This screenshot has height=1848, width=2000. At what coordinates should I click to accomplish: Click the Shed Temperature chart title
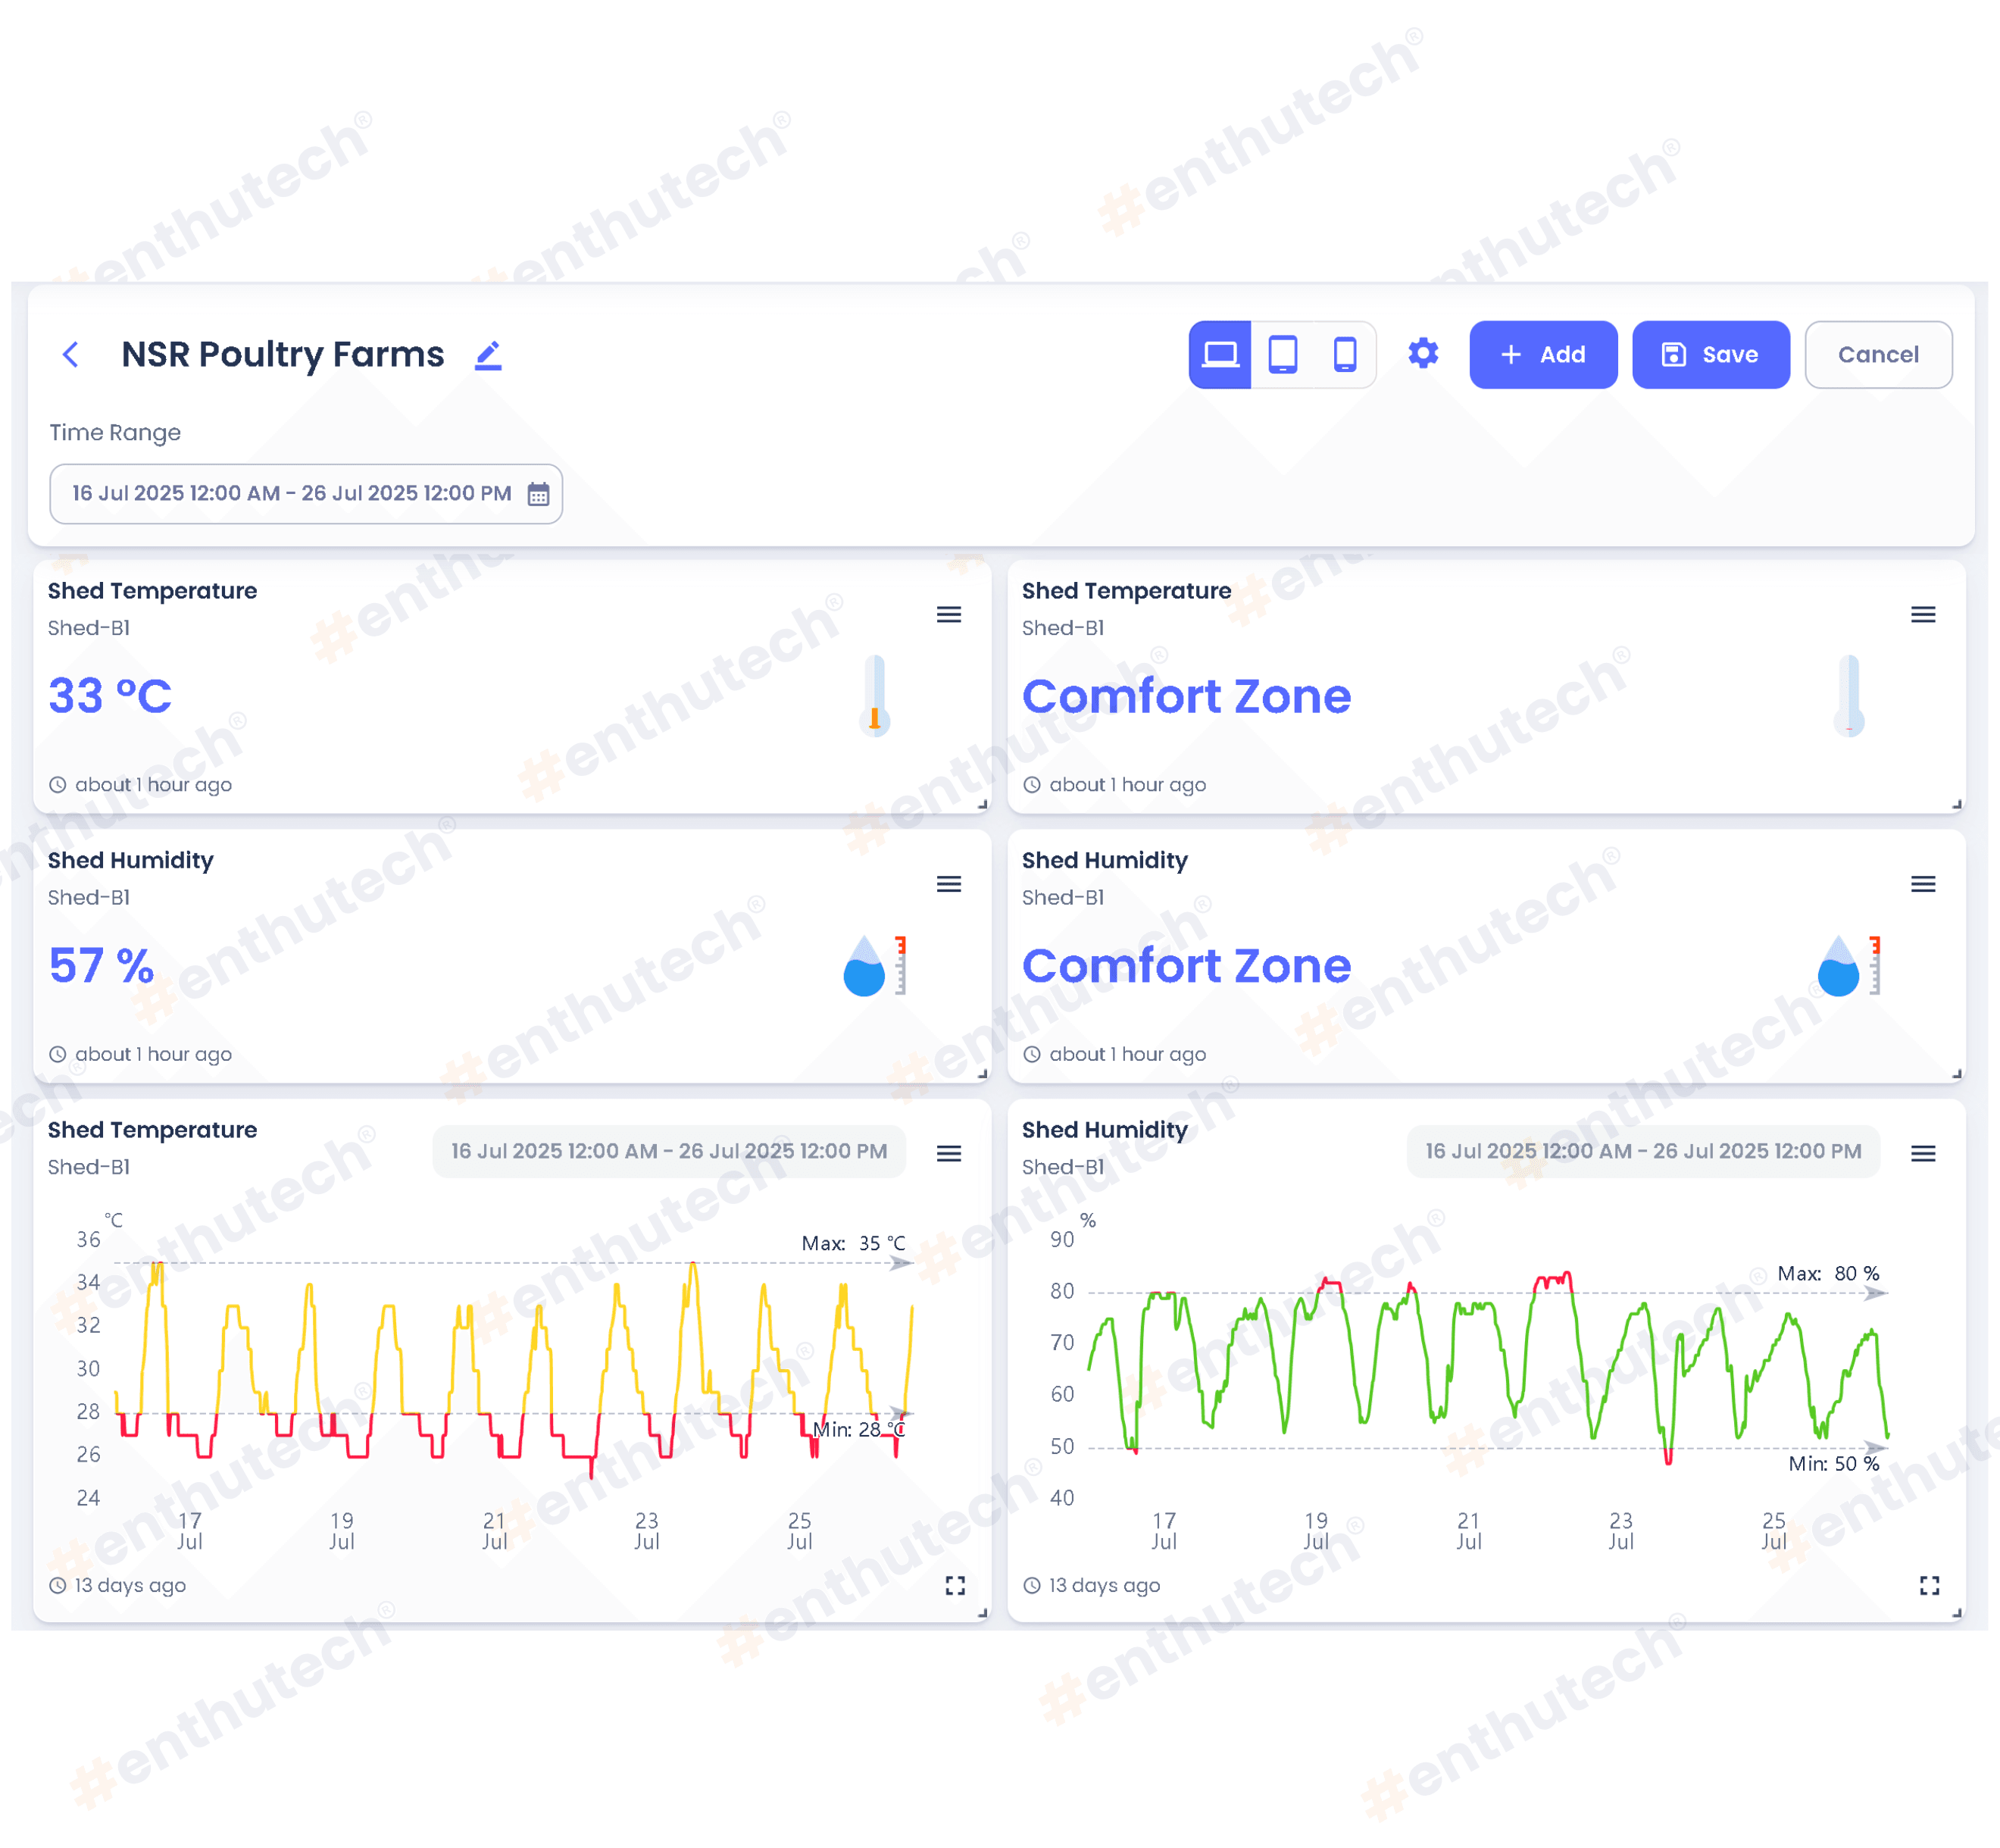(x=152, y=1130)
